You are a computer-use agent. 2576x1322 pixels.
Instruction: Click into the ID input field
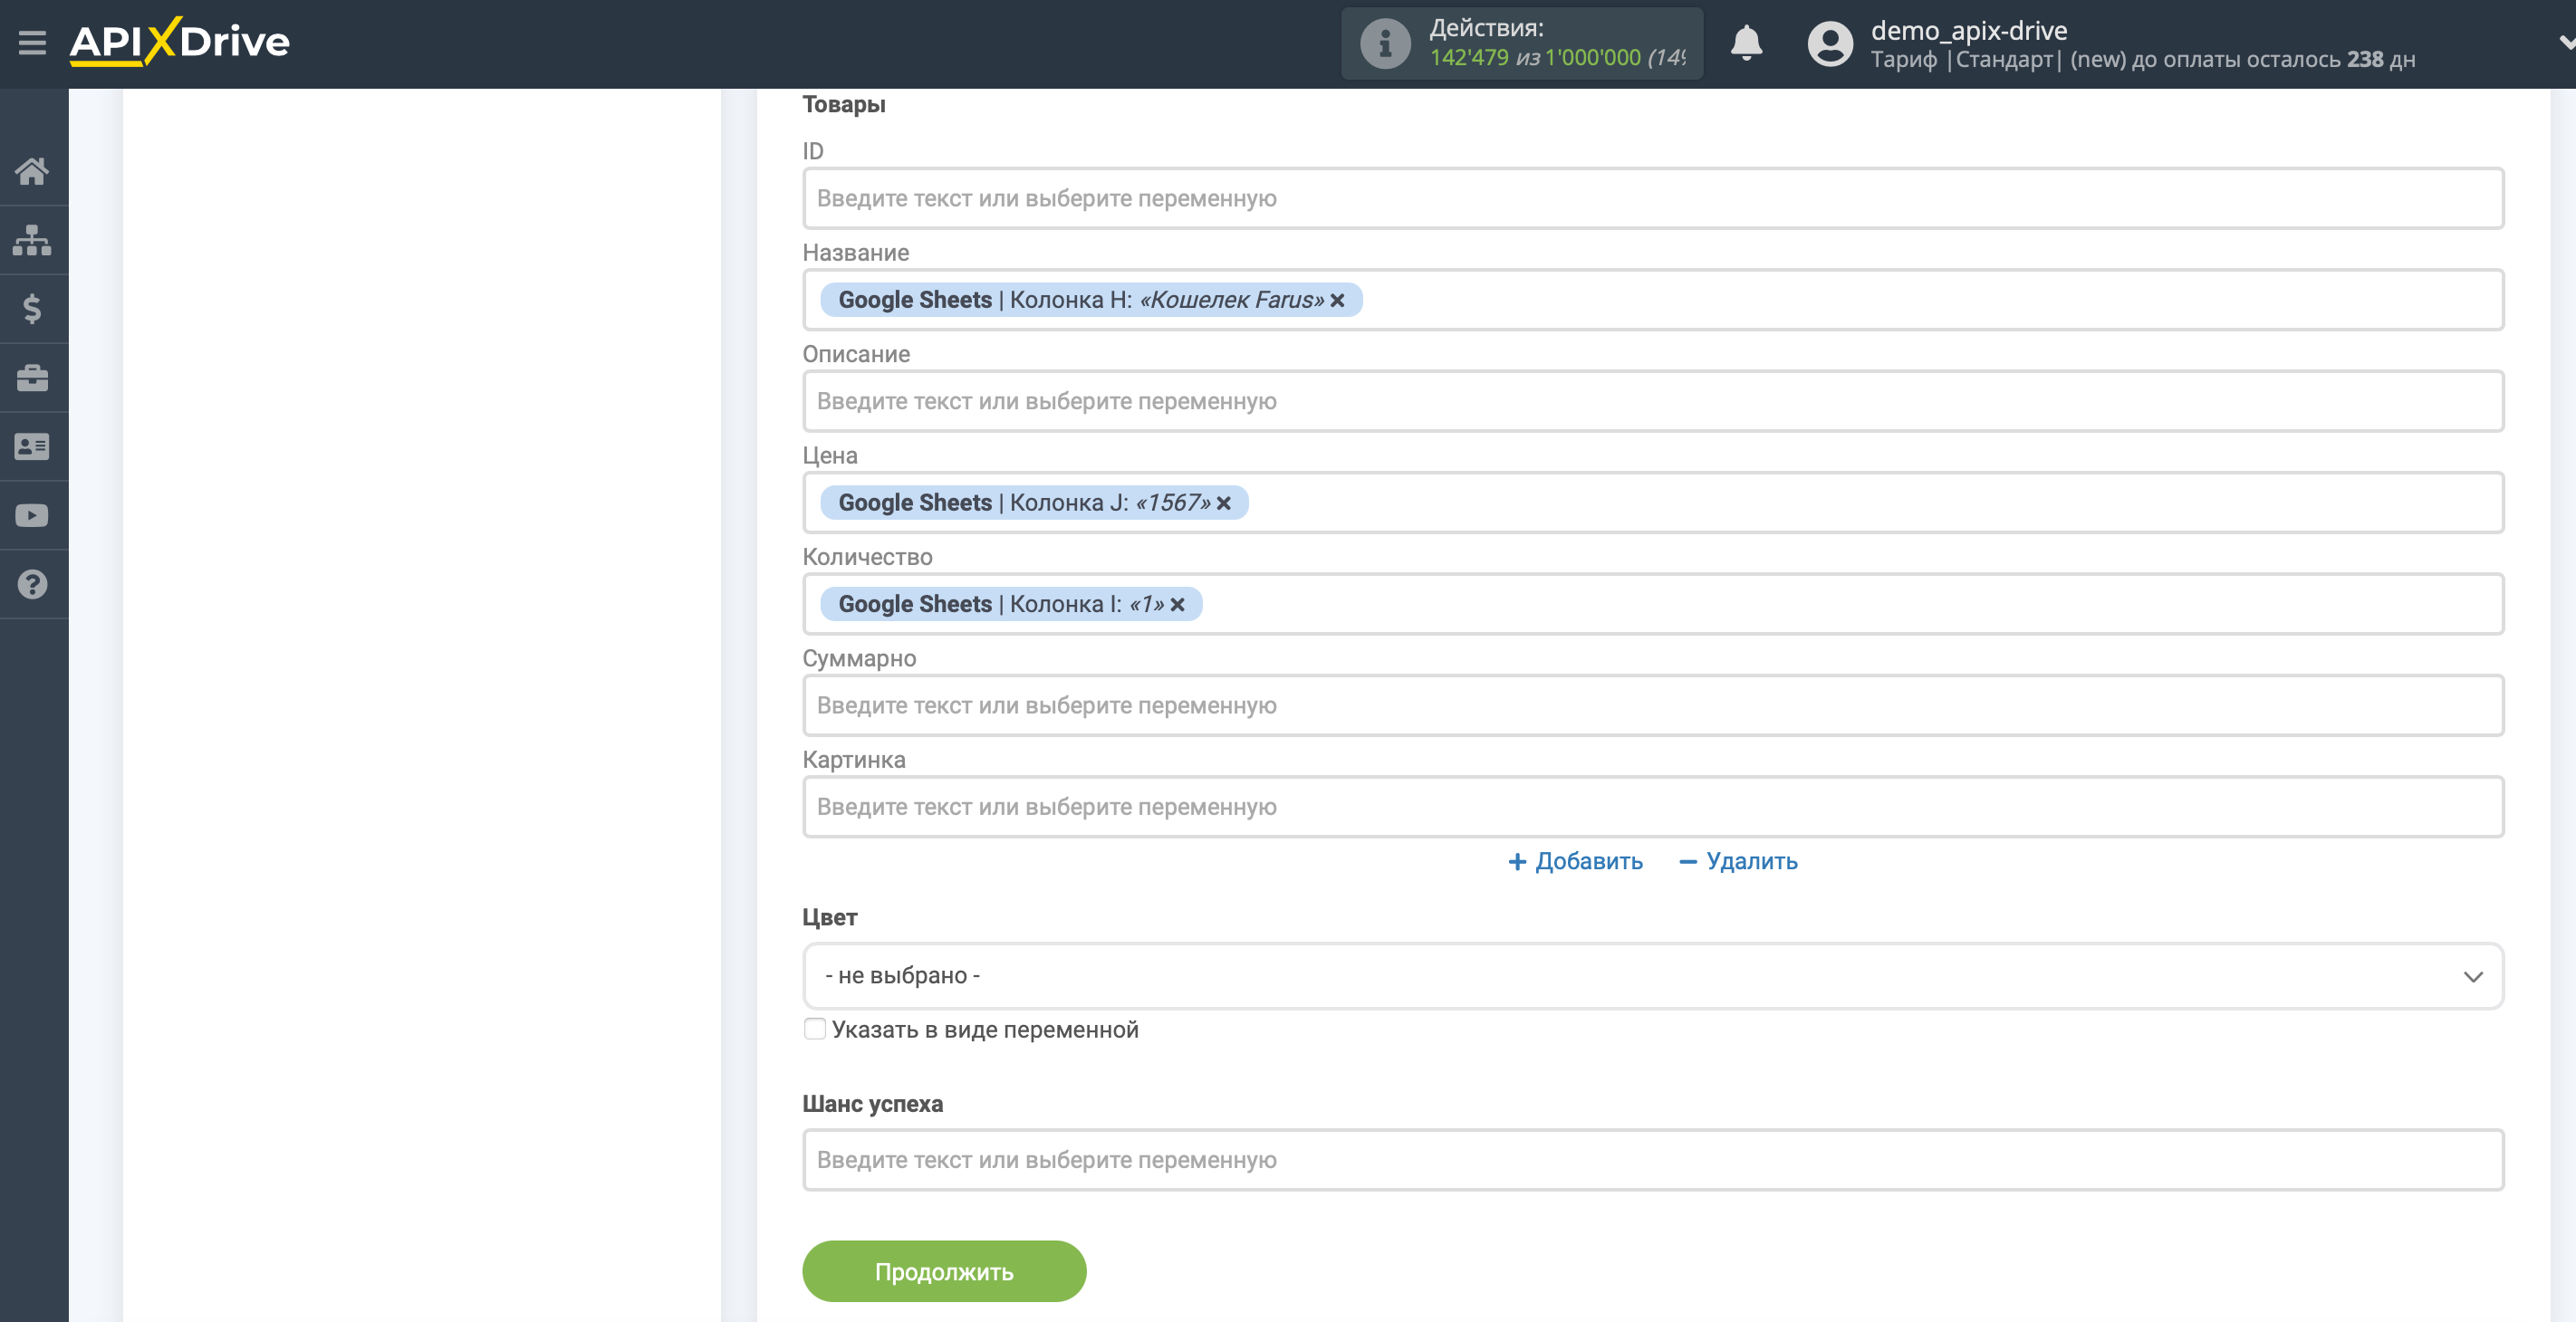tap(1652, 198)
